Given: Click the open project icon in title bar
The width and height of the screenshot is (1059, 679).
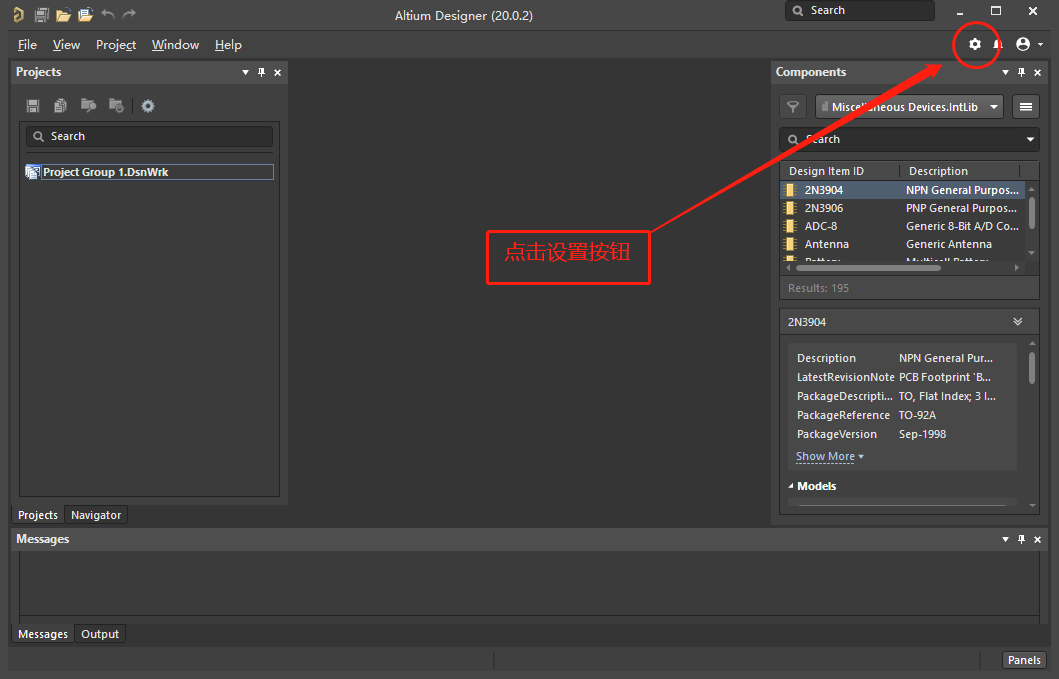Looking at the screenshot, I should (x=86, y=14).
